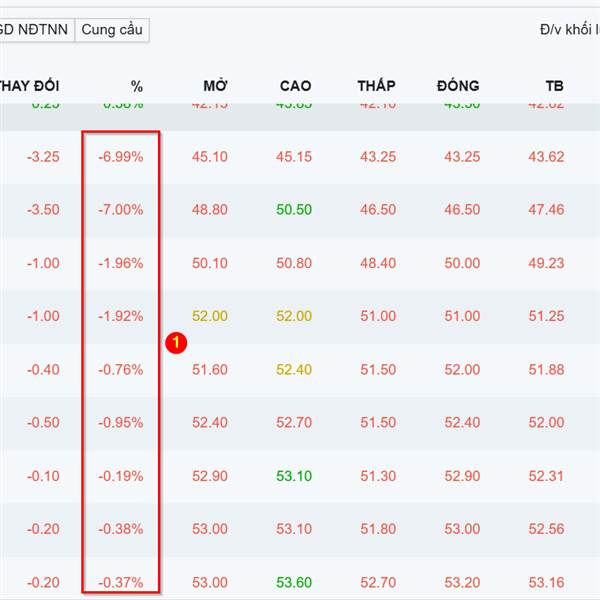Viewport: 600px width, 600px height.
Task: Sort by the THẤP column header
Action: click(377, 86)
